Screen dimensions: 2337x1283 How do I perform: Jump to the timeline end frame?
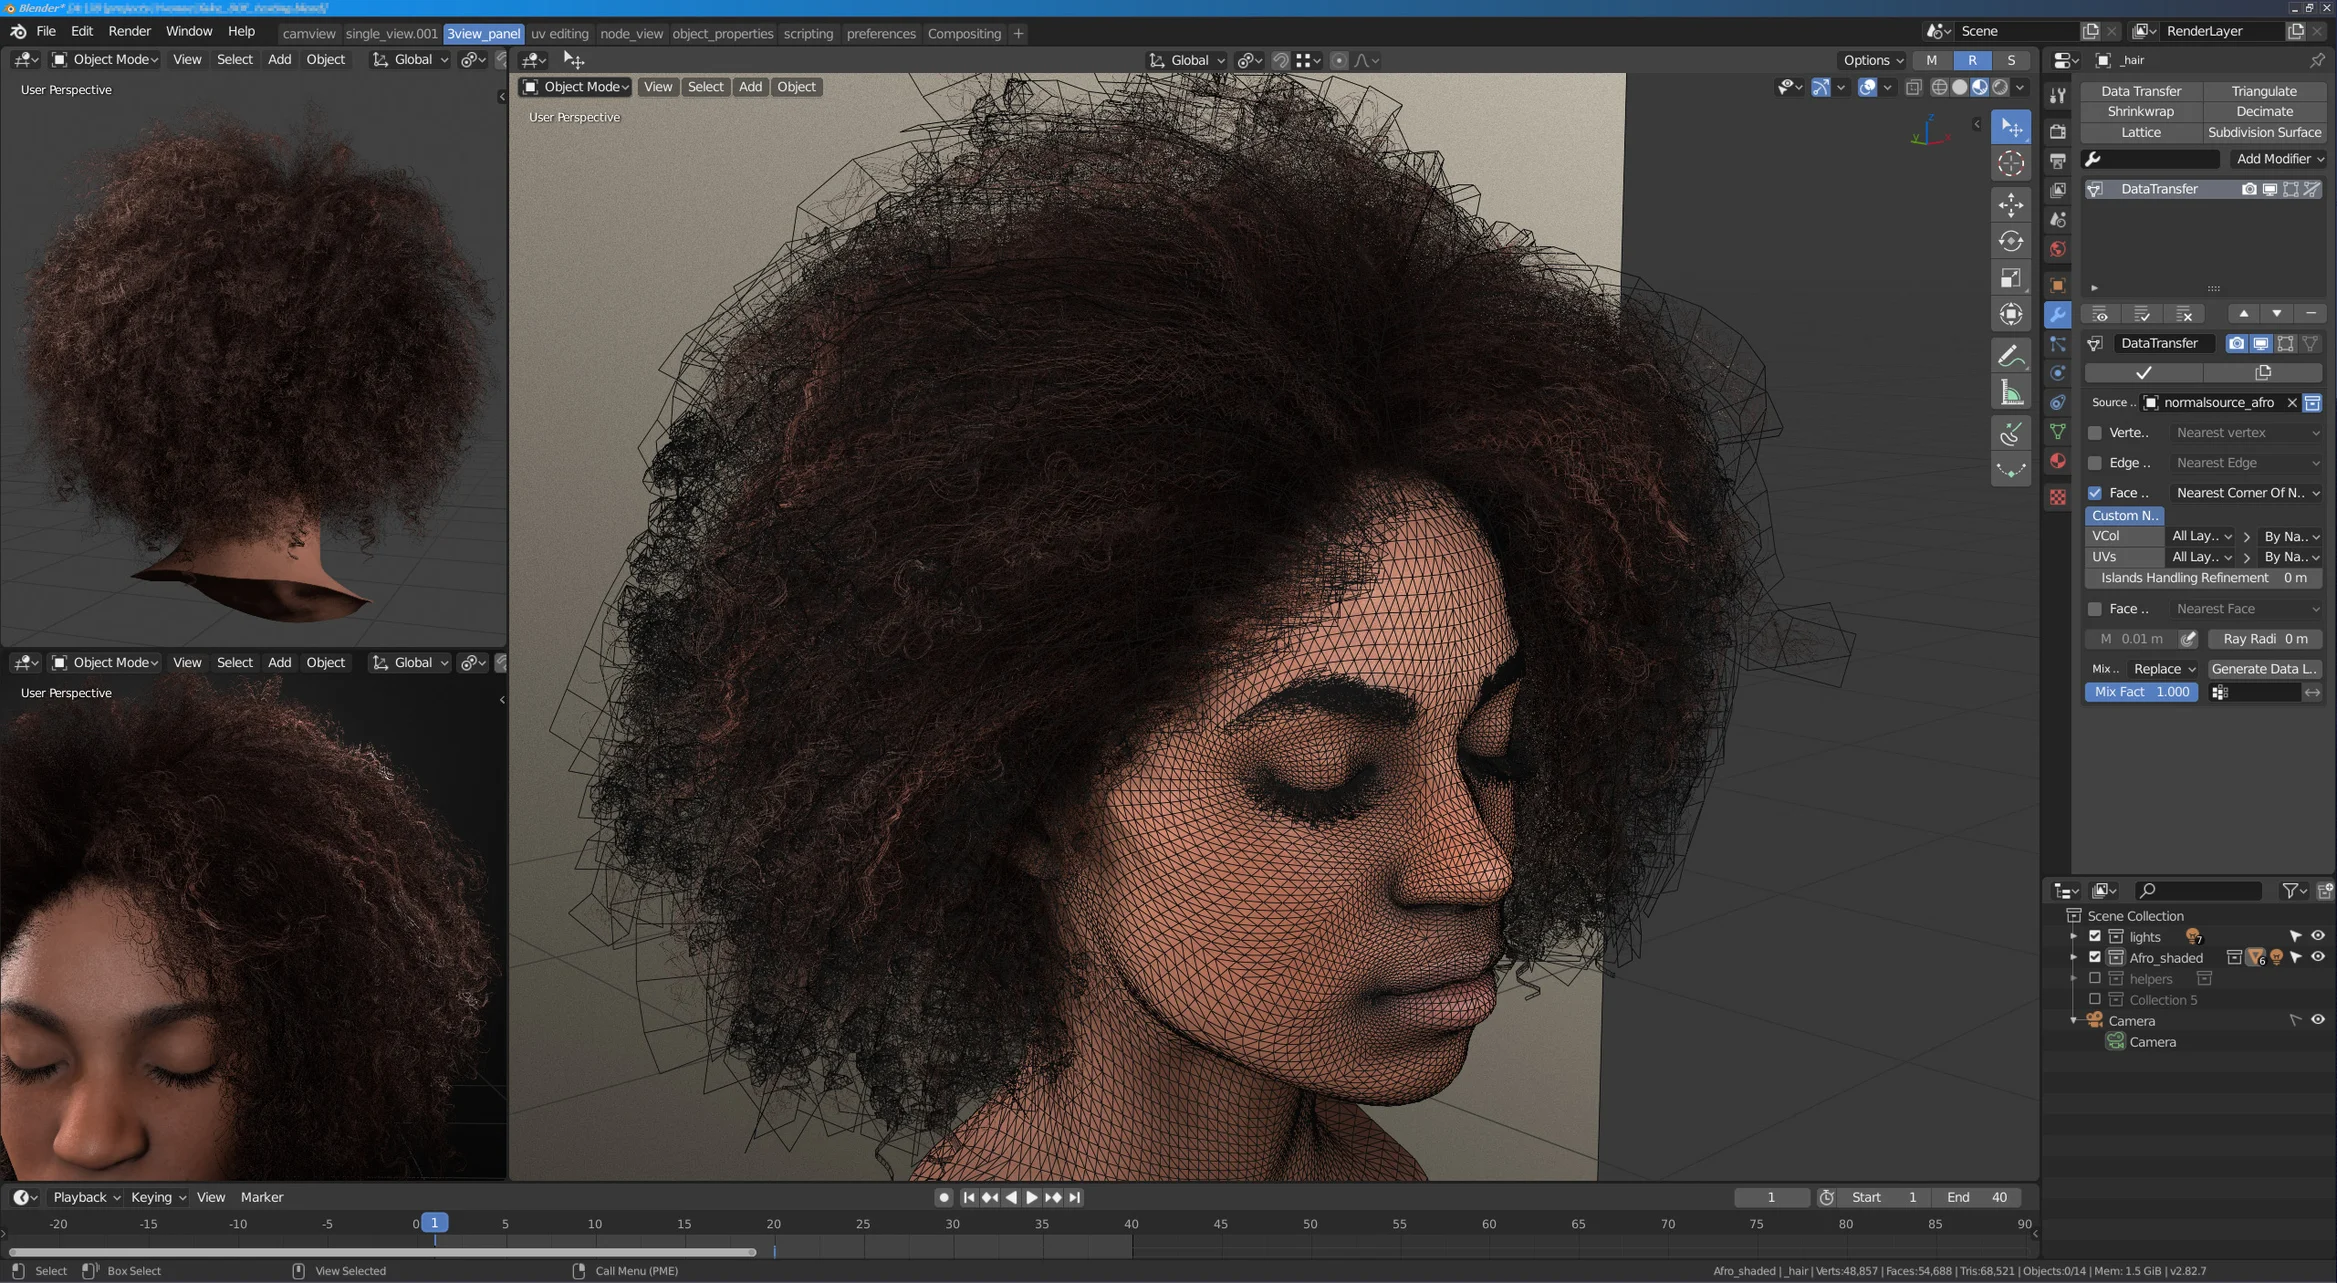tap(1074, 1197)
